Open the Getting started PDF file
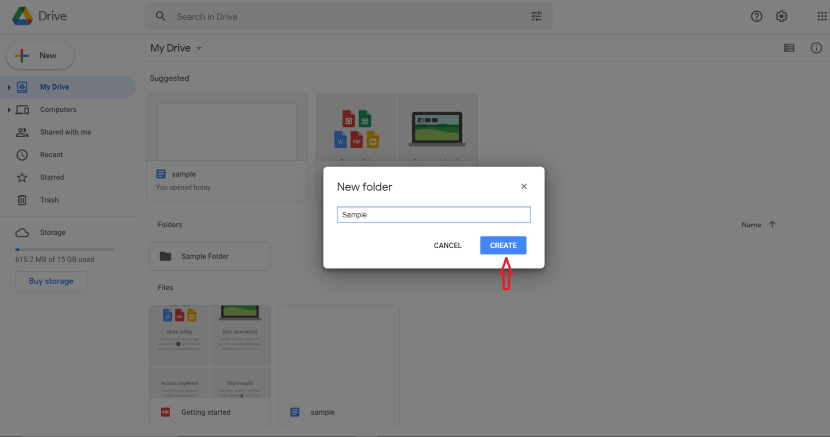 pyautogui.click(x=210, y=365)
